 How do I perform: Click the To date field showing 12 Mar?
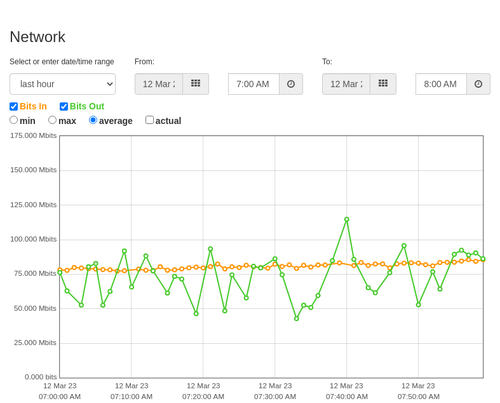click(346, 84)
